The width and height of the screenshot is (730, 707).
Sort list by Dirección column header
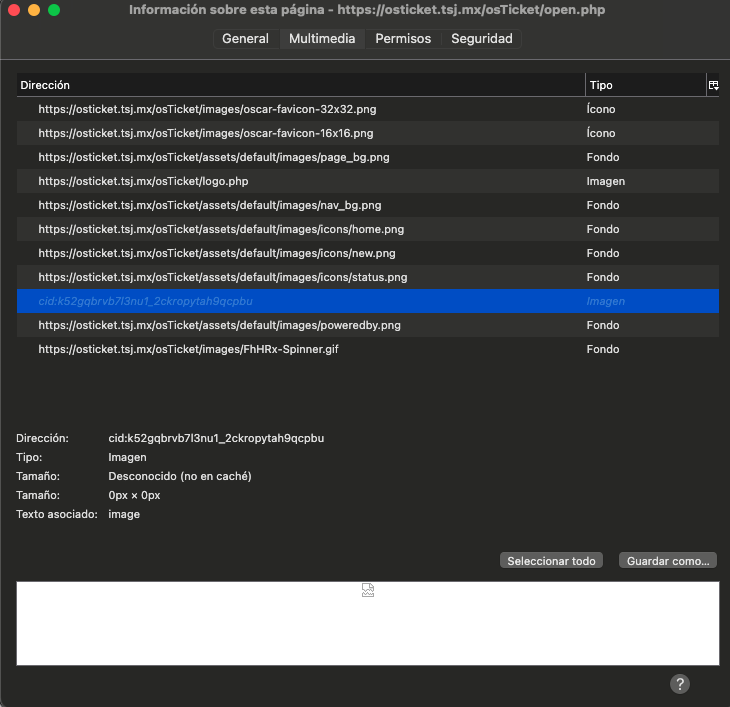(x=300, y=86)
